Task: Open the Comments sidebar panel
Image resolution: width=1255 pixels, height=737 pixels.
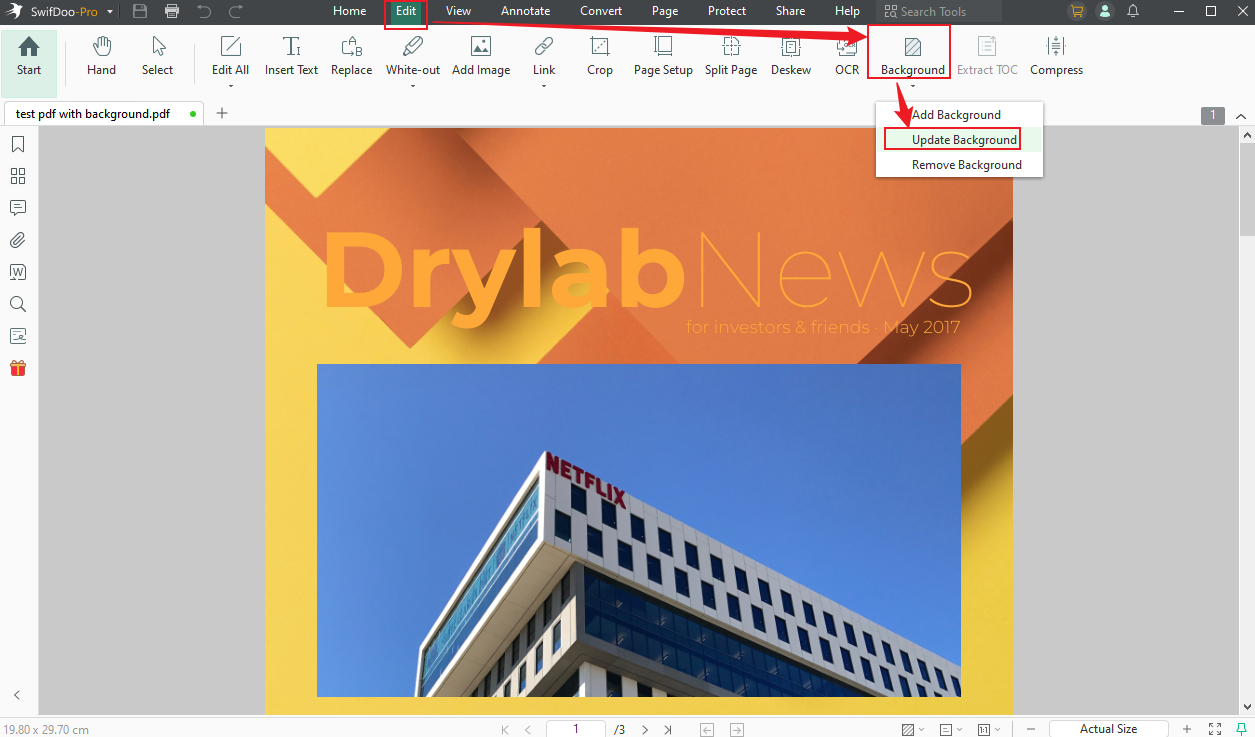Action: (x=18, y=208)
